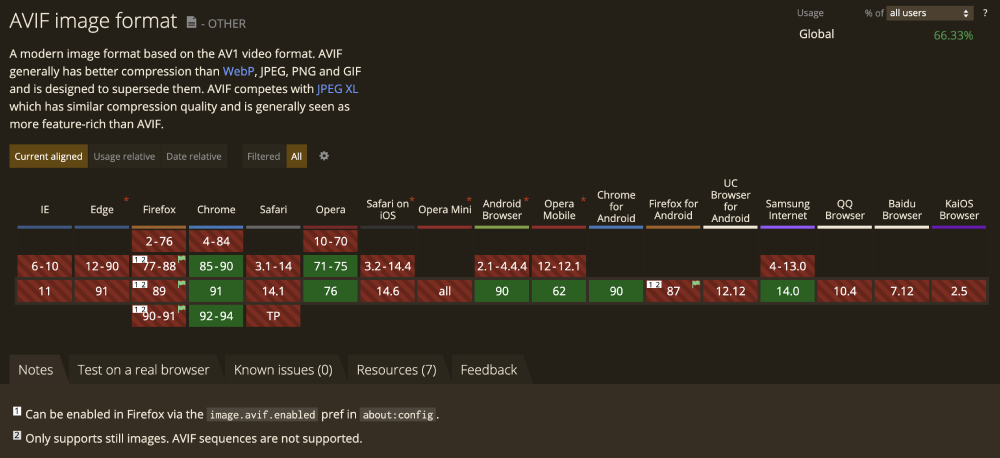This screenshot has width=1000, height=458.
Task: Click the KaiOS Browser column header
Action: (x=959, y=210)
